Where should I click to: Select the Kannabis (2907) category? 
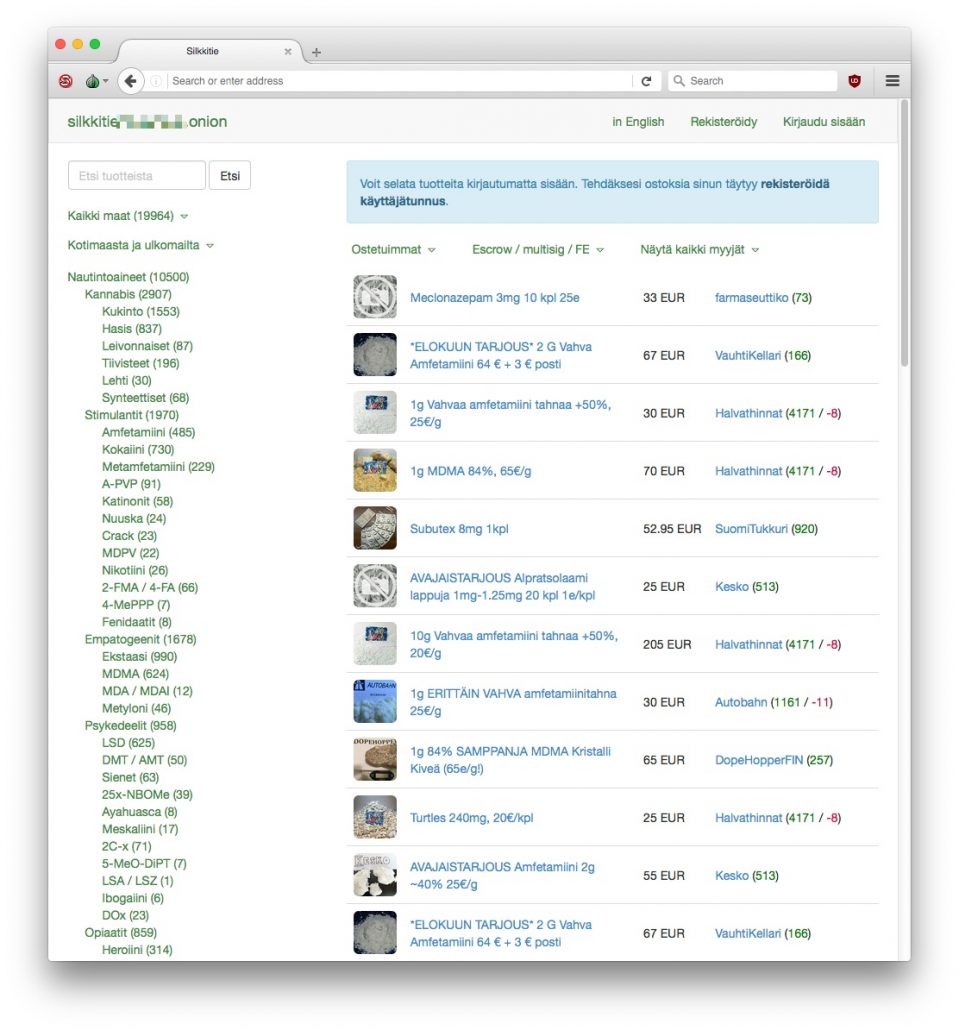(128, 294)
